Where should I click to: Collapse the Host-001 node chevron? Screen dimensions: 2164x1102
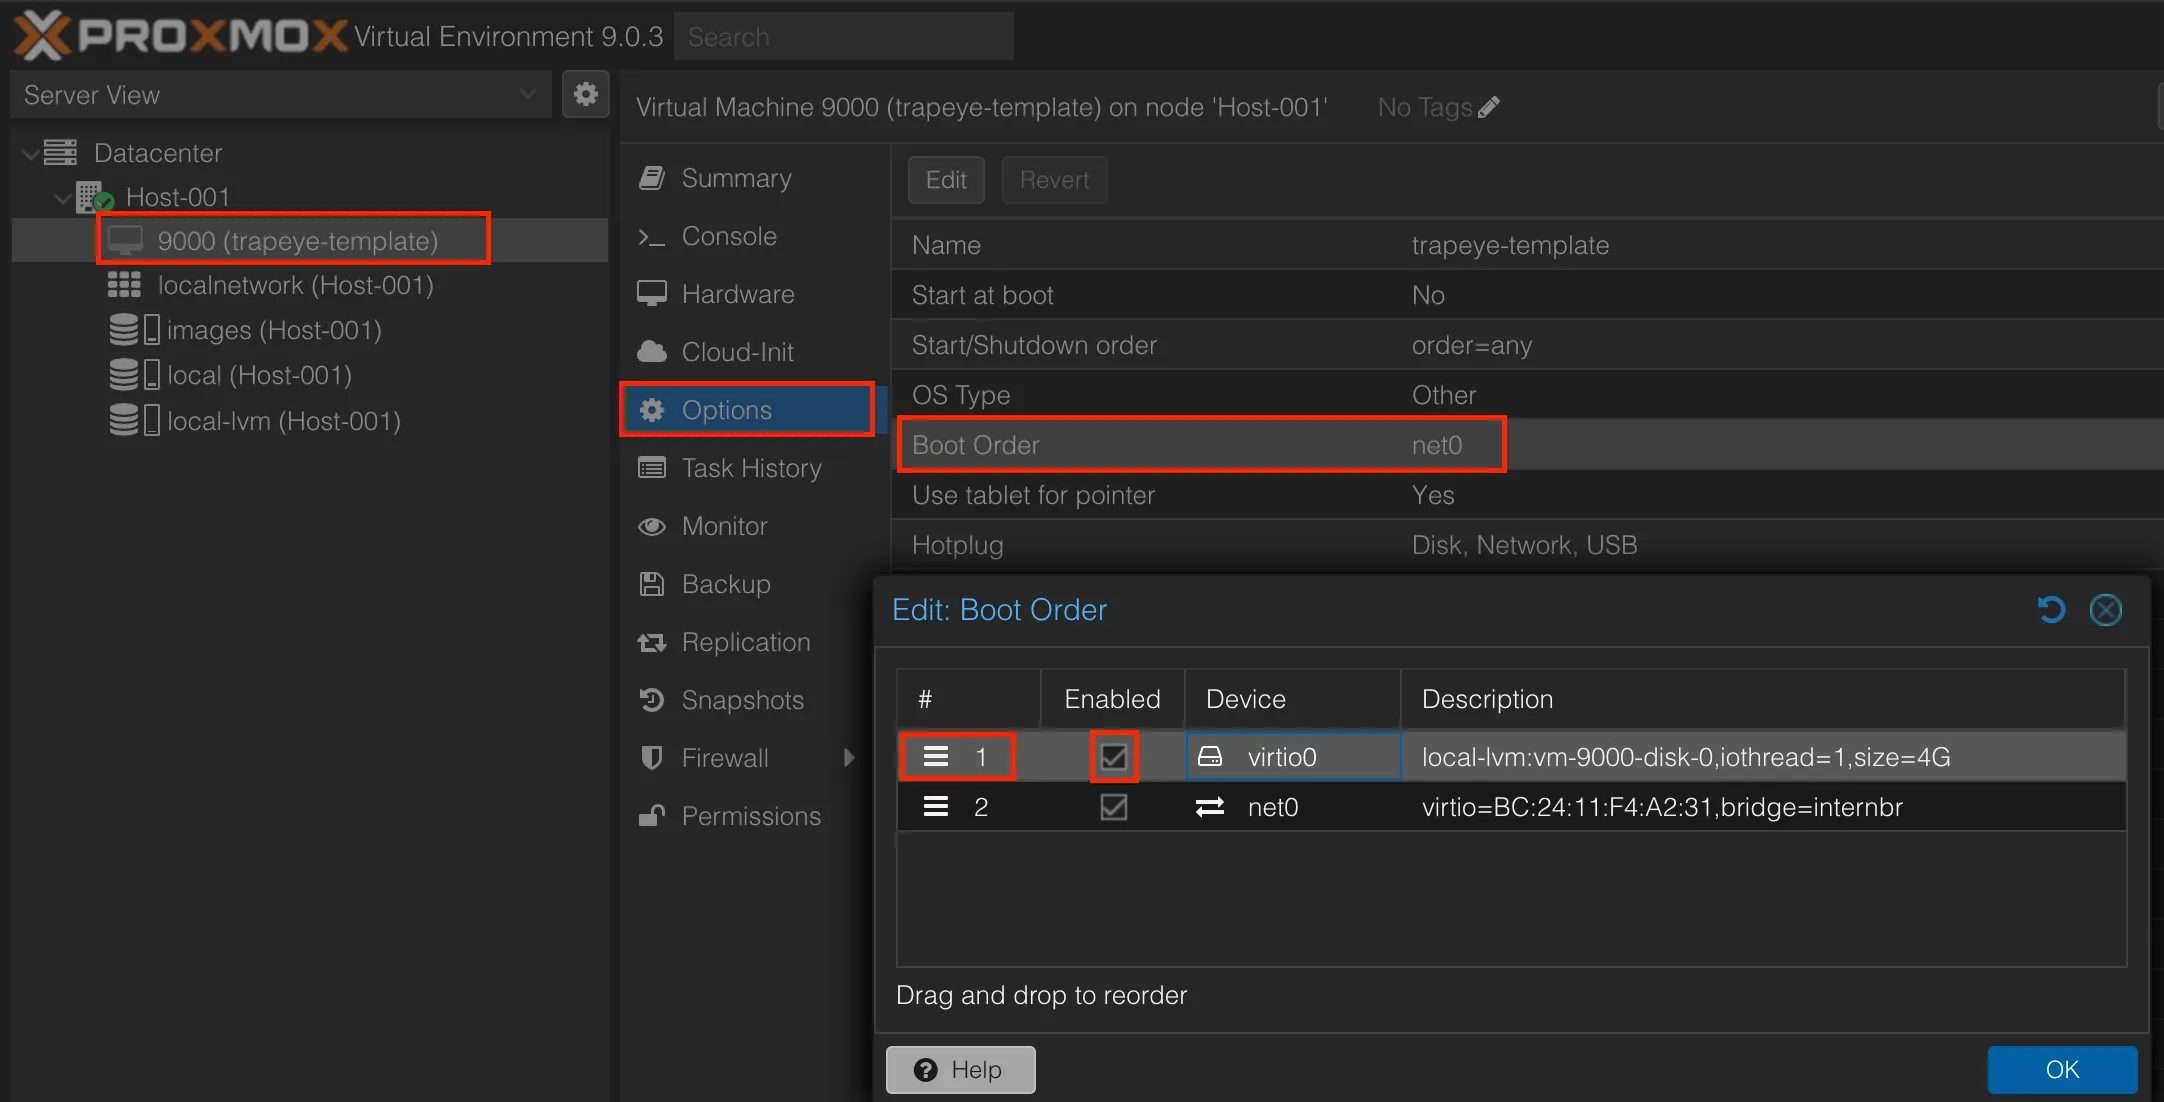(62, 198)
